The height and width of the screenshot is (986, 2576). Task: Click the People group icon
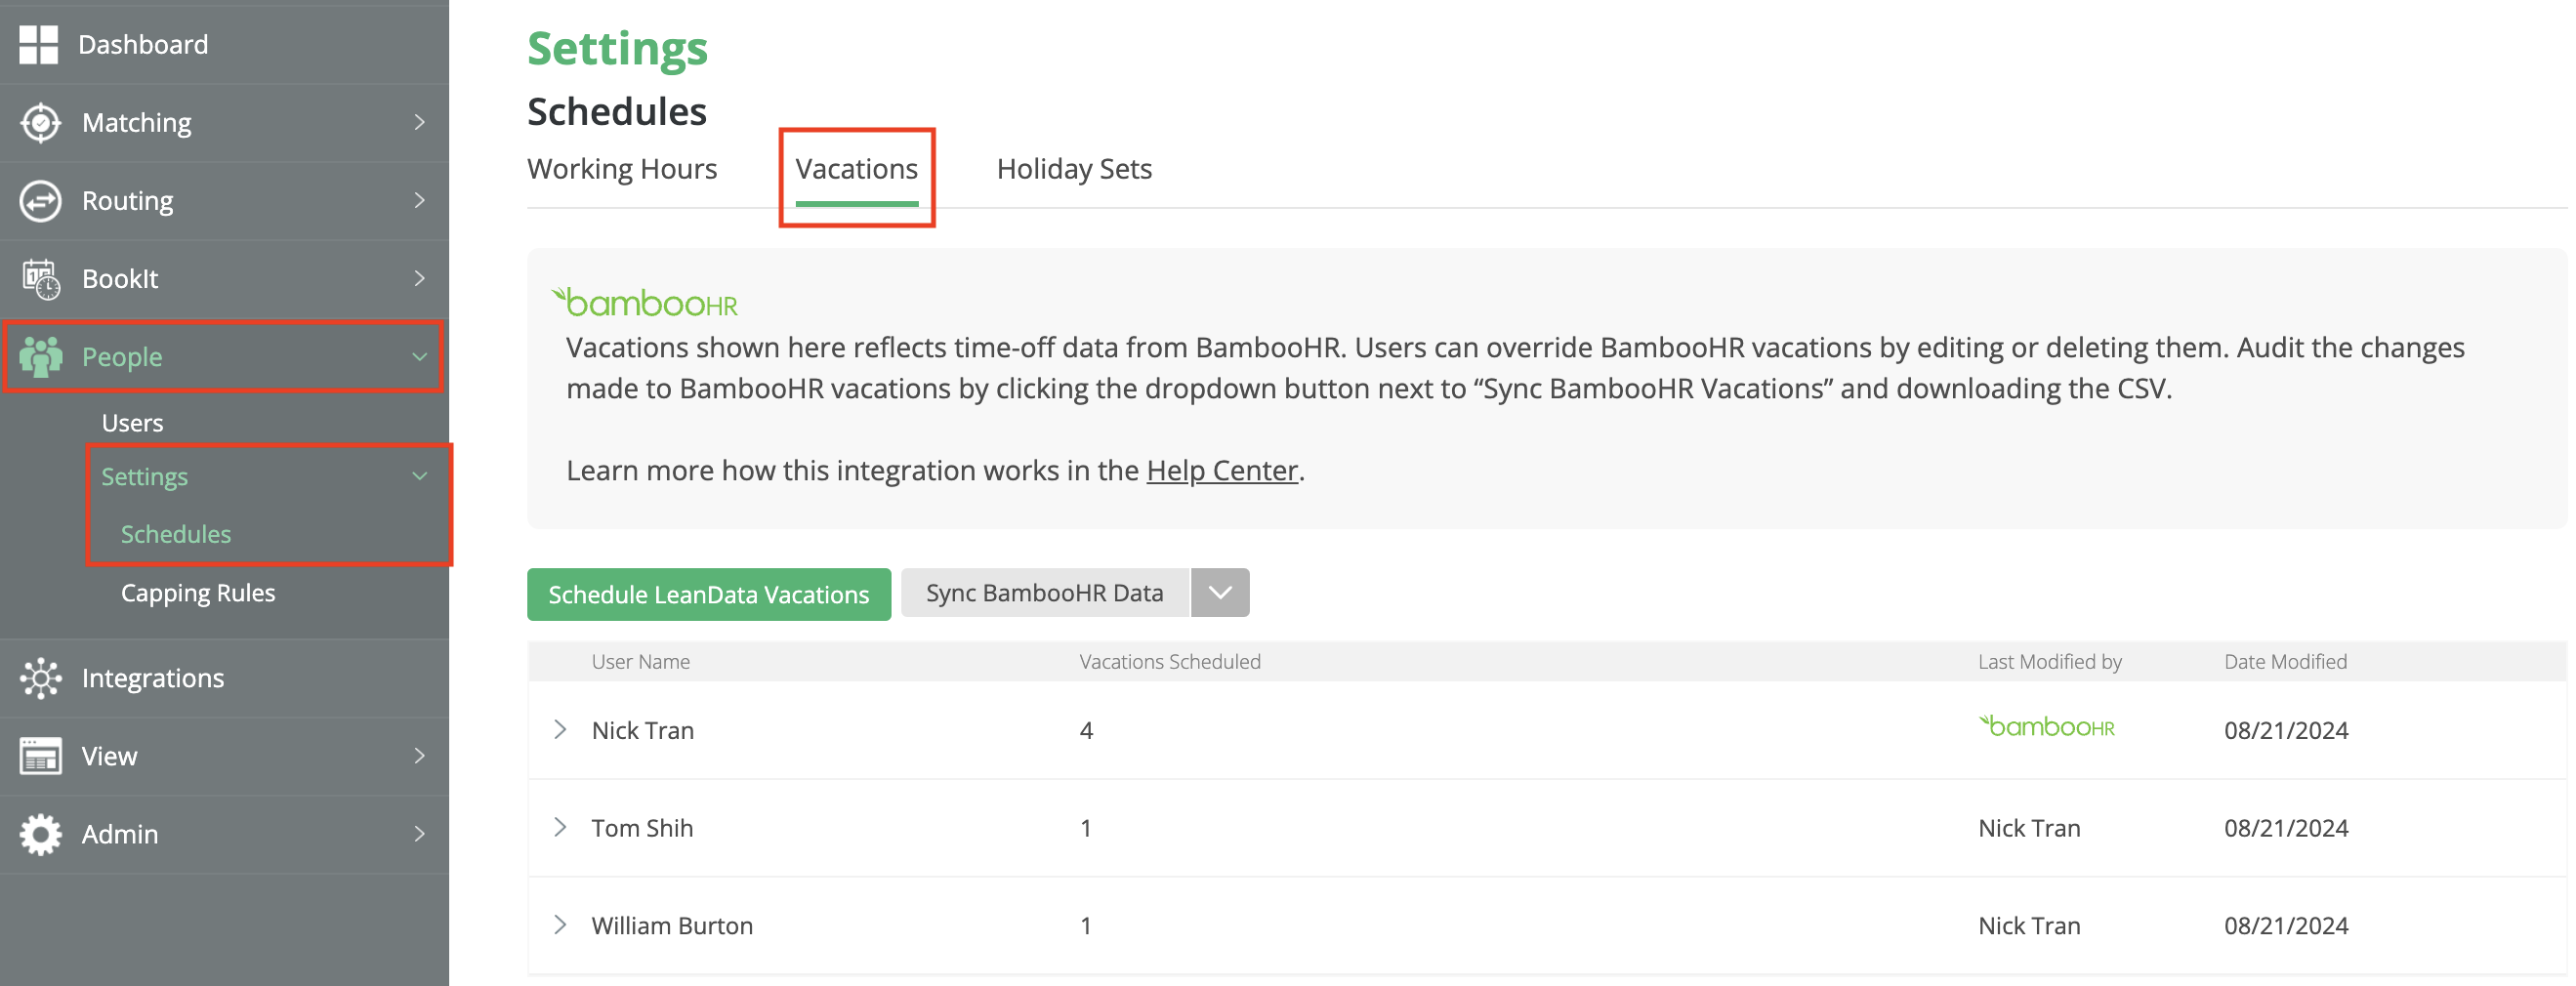41,357
